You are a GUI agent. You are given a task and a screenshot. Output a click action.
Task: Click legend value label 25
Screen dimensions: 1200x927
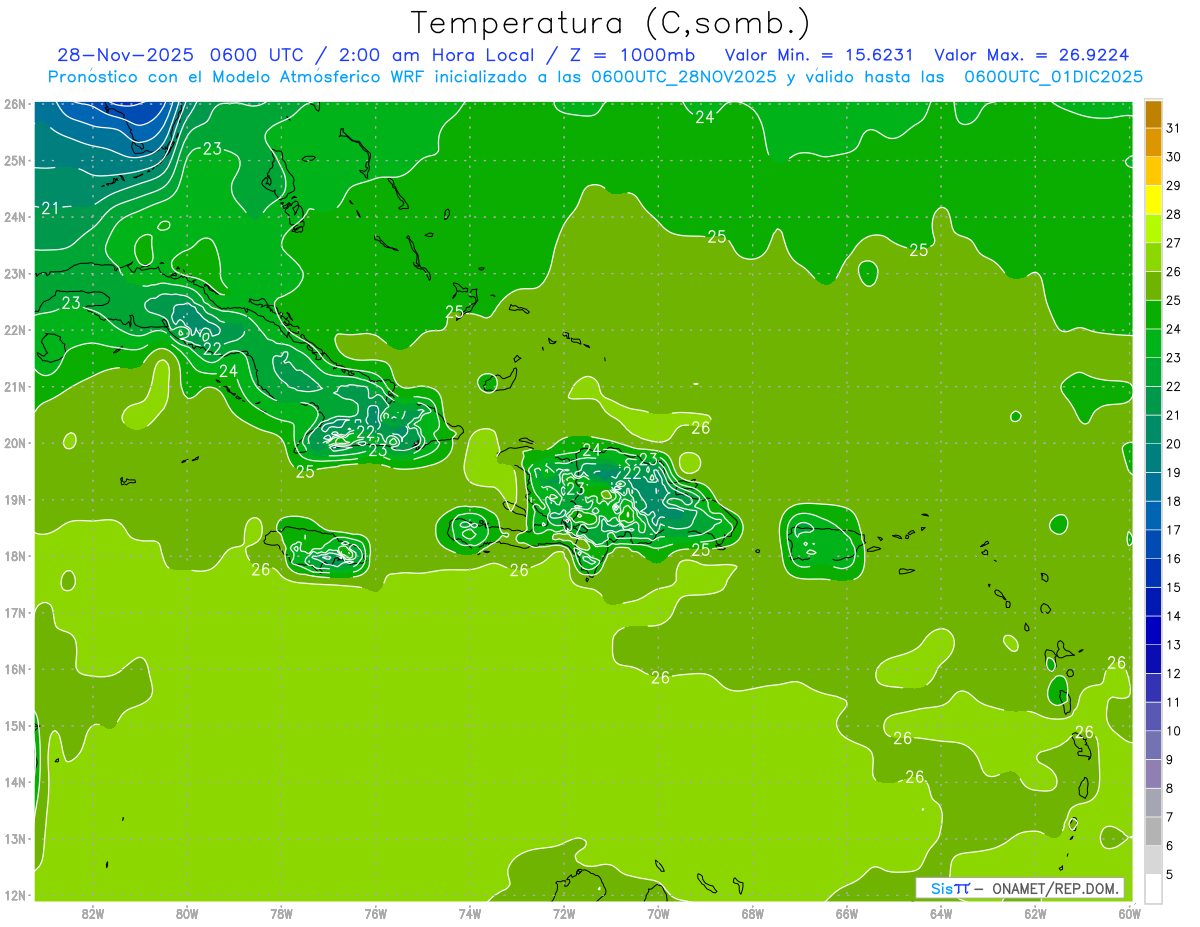pos(1173,301)
